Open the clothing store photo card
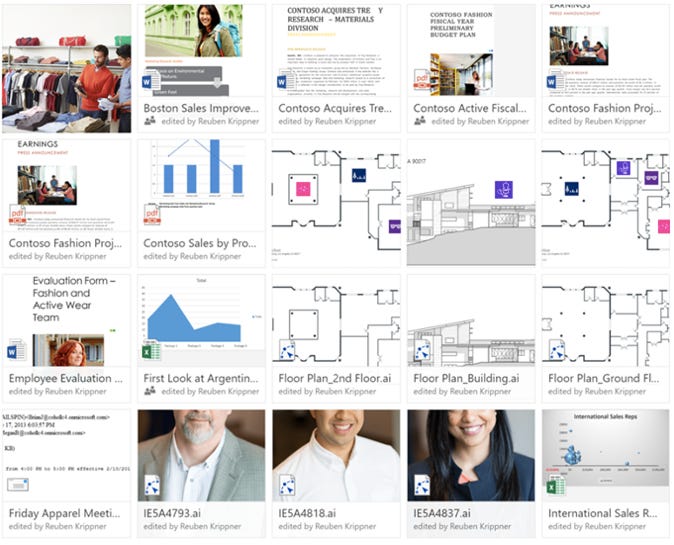The width and height of the screenshot is (674, 545). coord(67,68)
